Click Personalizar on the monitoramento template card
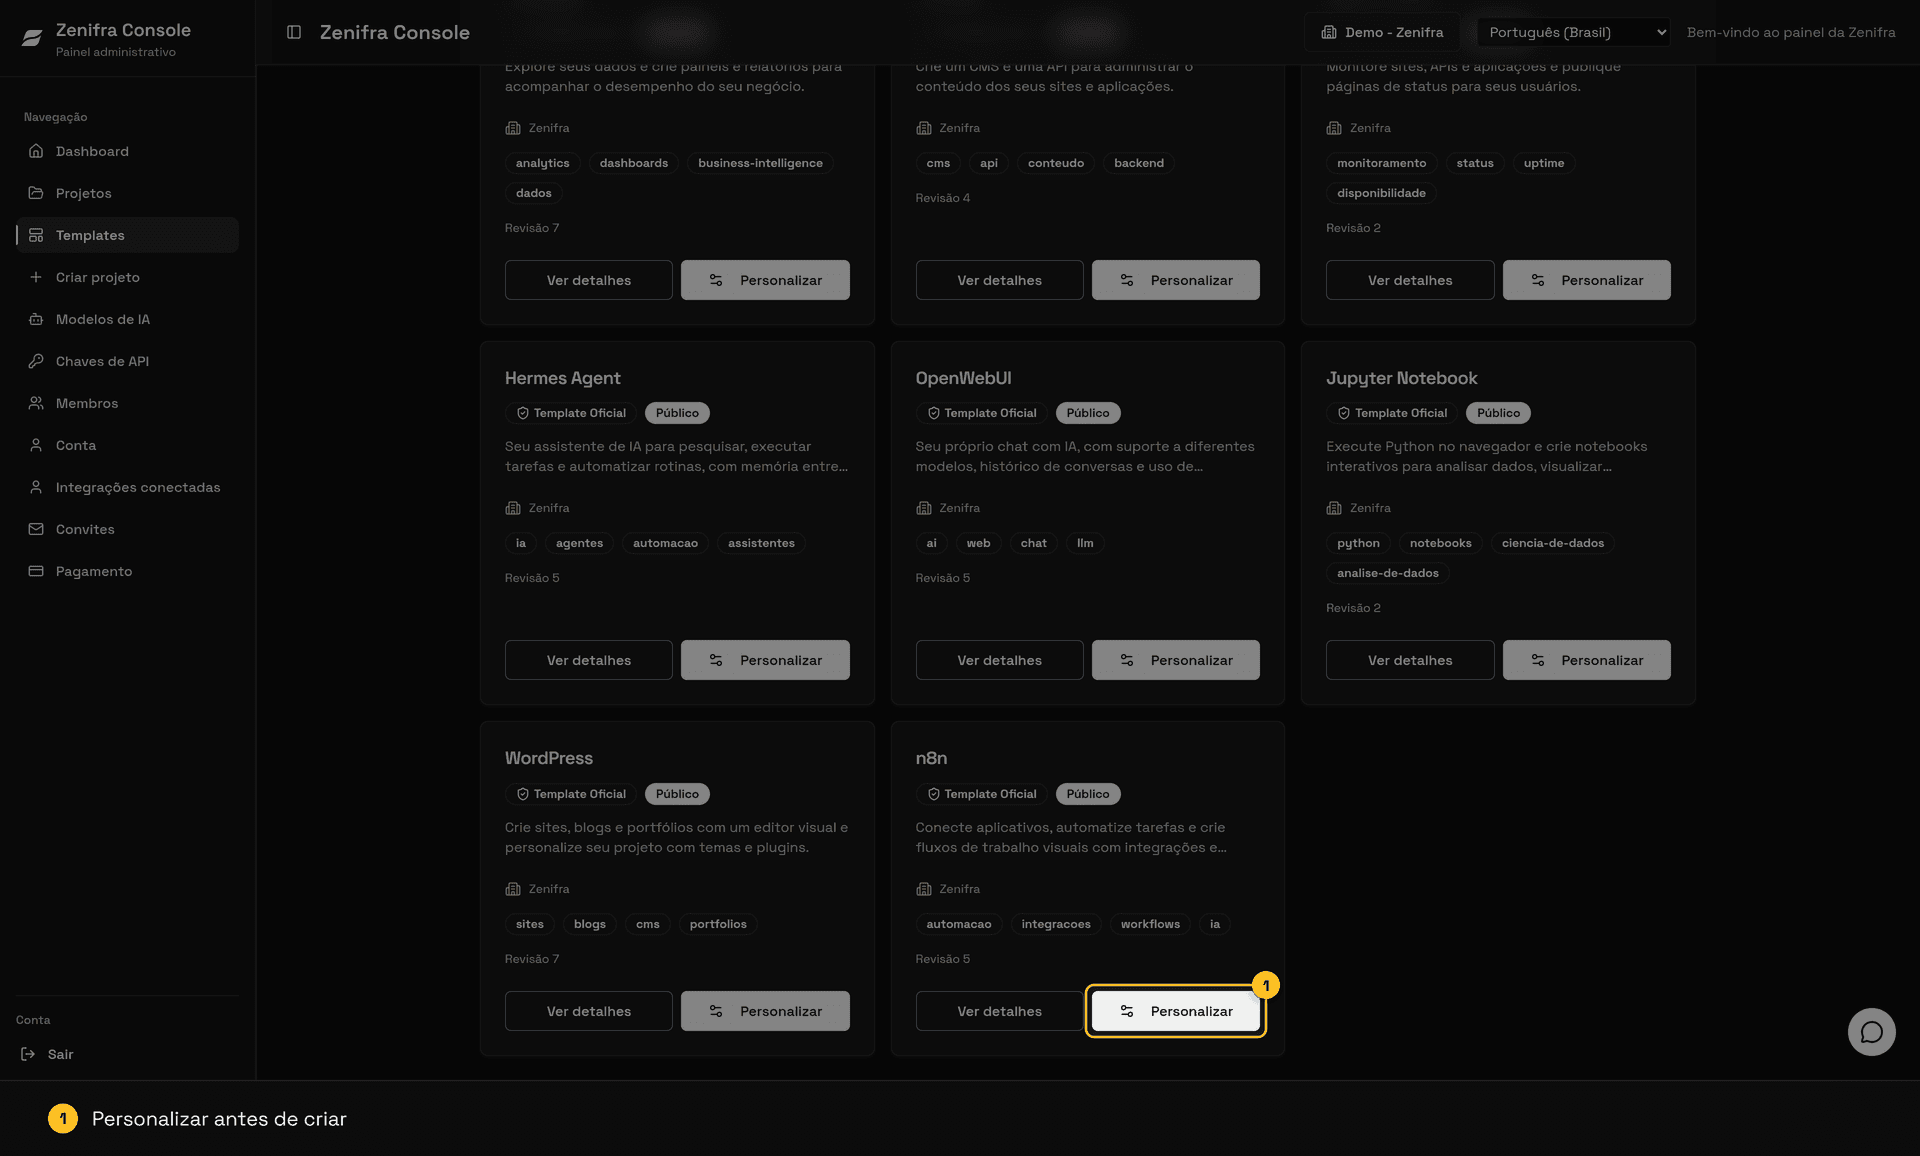 click(x=1586, y=280)
